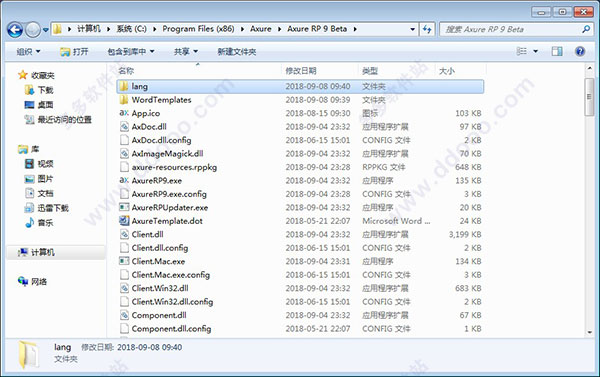
Task: Select the Client.Mac.exe.config file icon
Action: [124, 274]
